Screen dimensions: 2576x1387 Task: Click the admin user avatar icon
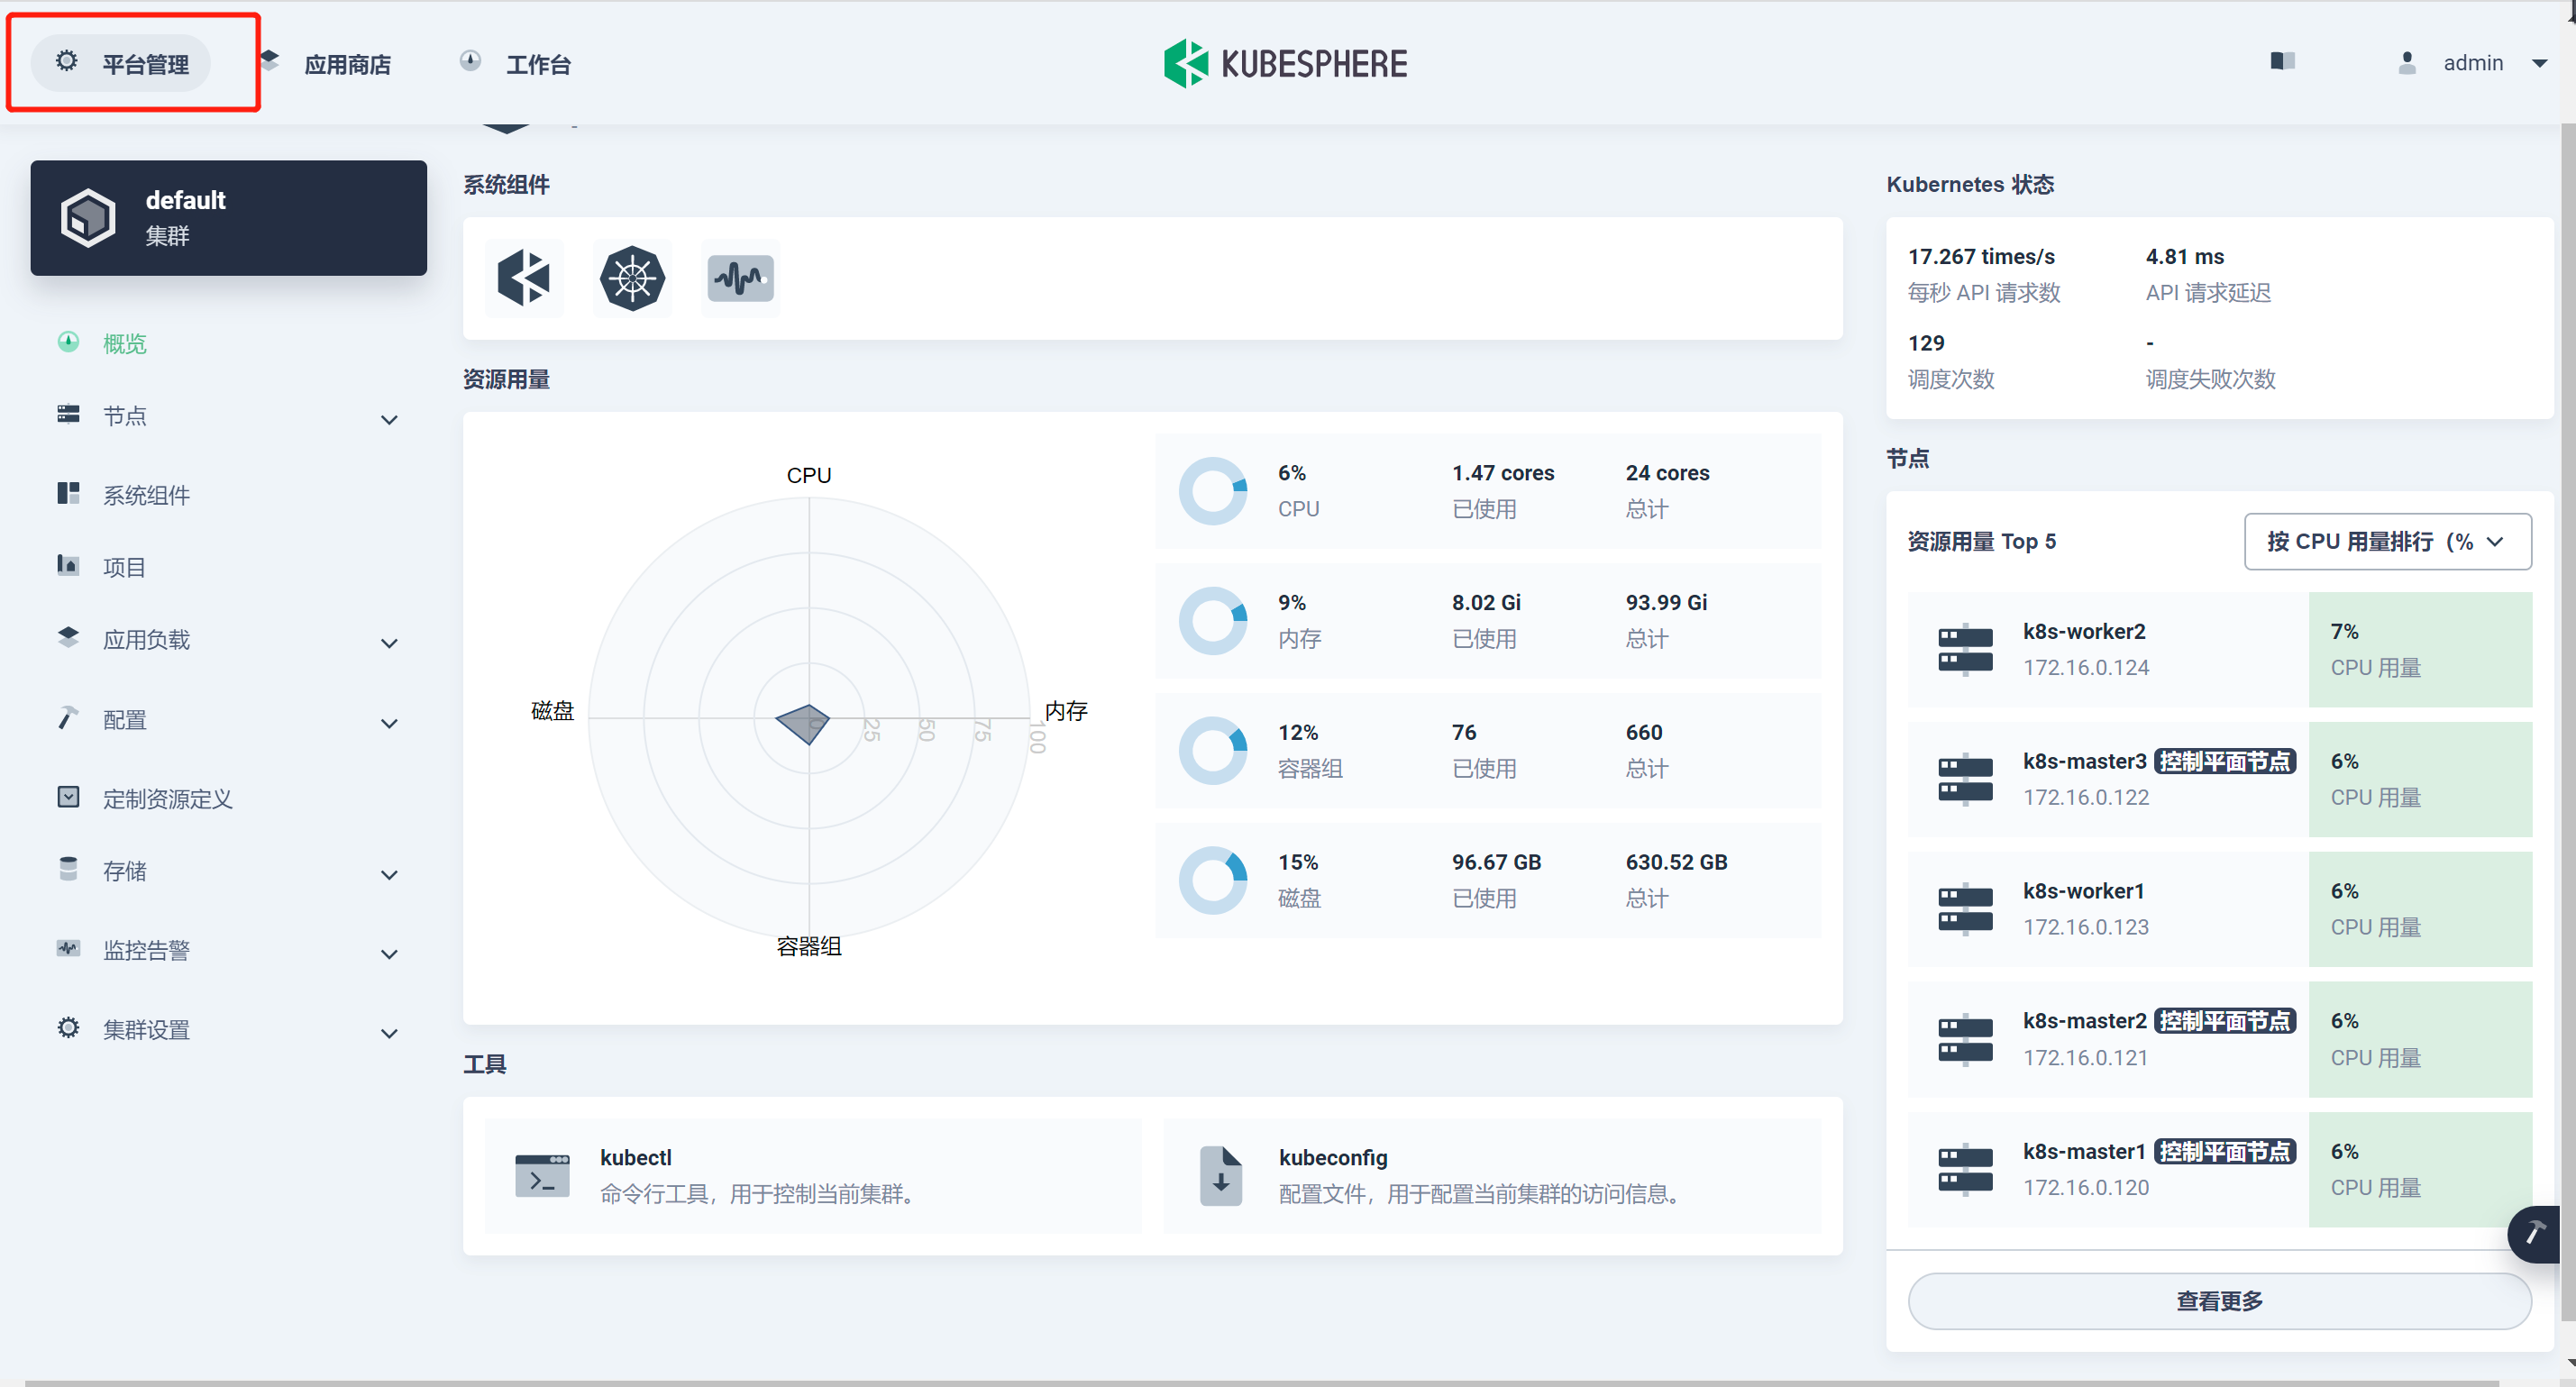(x=2407, y=62)
